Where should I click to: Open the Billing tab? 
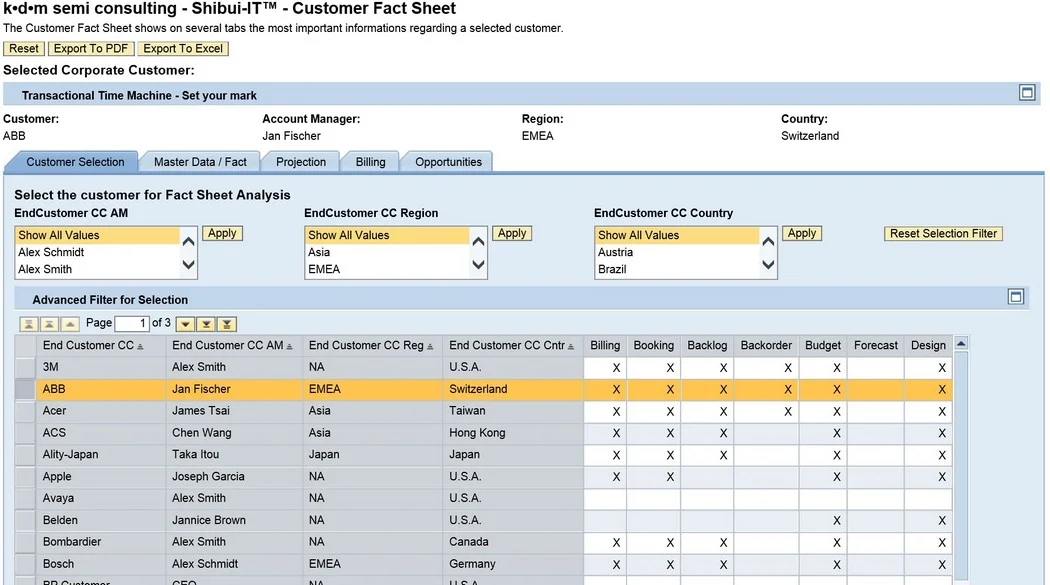tap(370, 162)
